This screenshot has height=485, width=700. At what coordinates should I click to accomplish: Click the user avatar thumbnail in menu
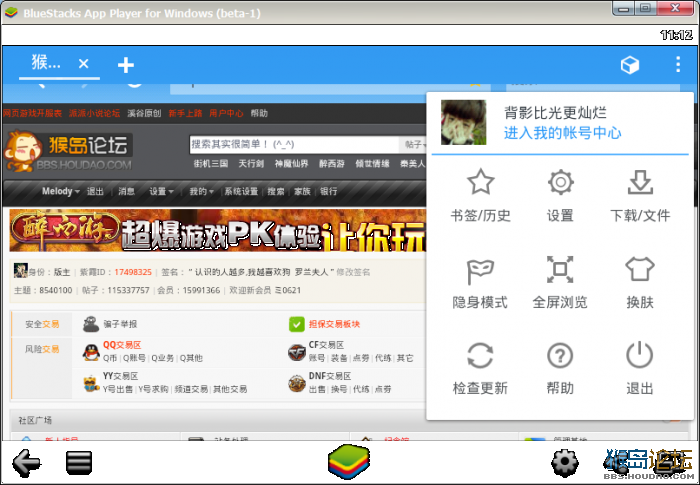click(x=463, y=122)
